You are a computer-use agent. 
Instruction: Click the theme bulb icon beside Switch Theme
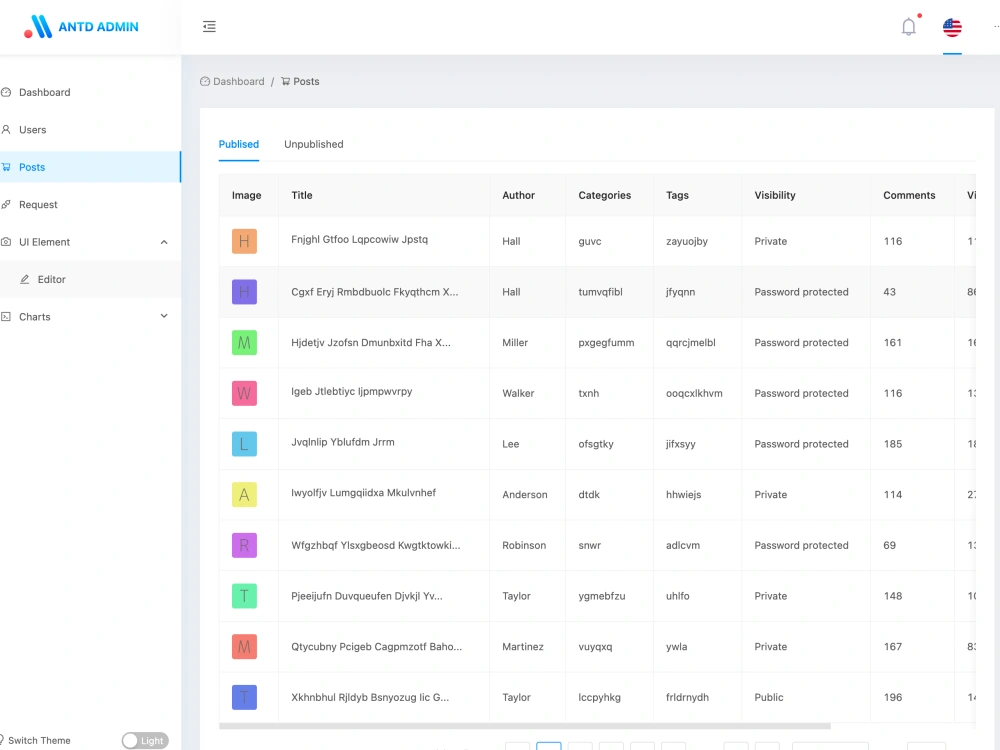2,740
